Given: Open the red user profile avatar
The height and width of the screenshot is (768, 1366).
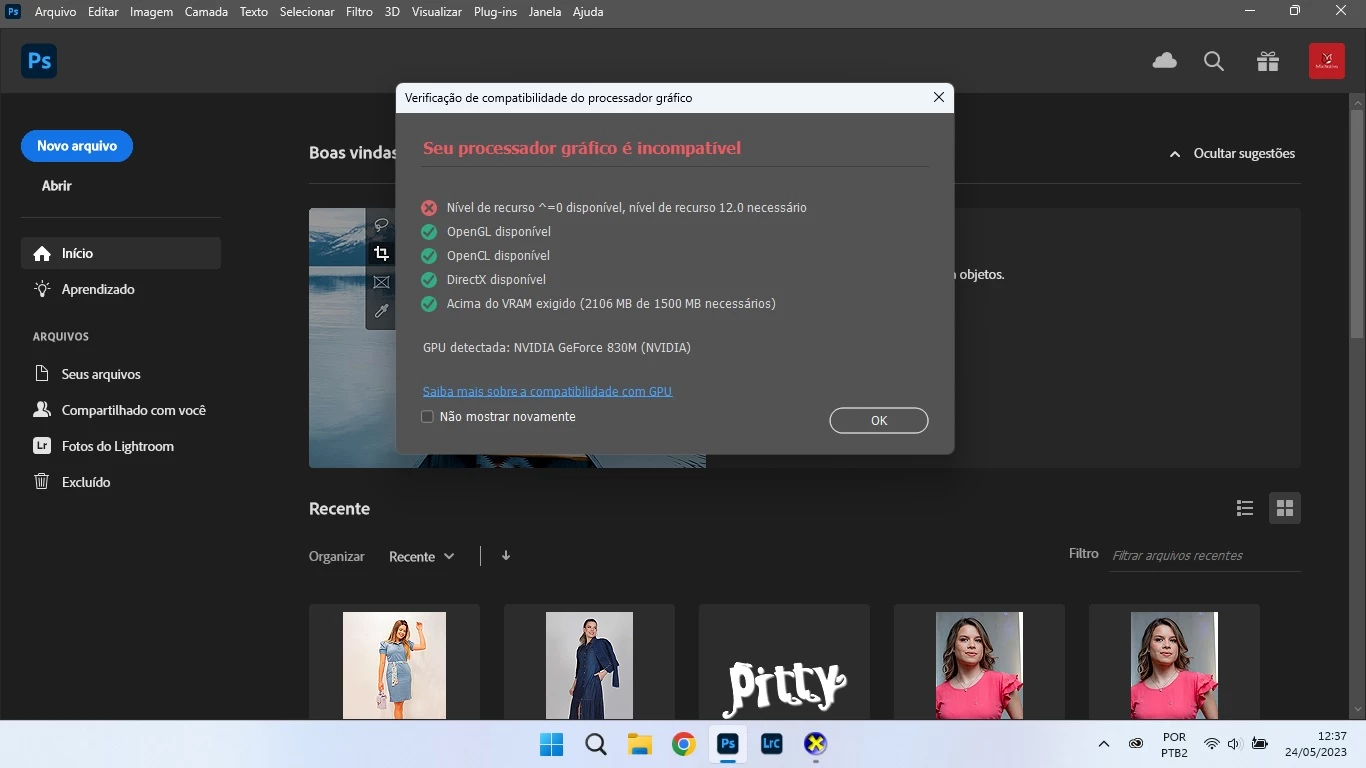Looking at the screenshot, I should 1327,61.
